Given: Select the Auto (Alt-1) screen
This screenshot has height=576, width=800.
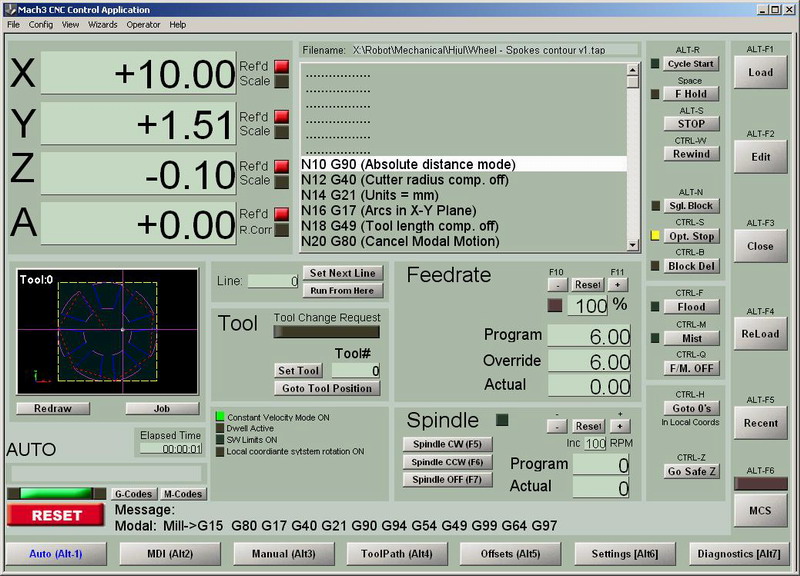Looking at the screenshot, I should pyautogui.click(x=56, y=554).
